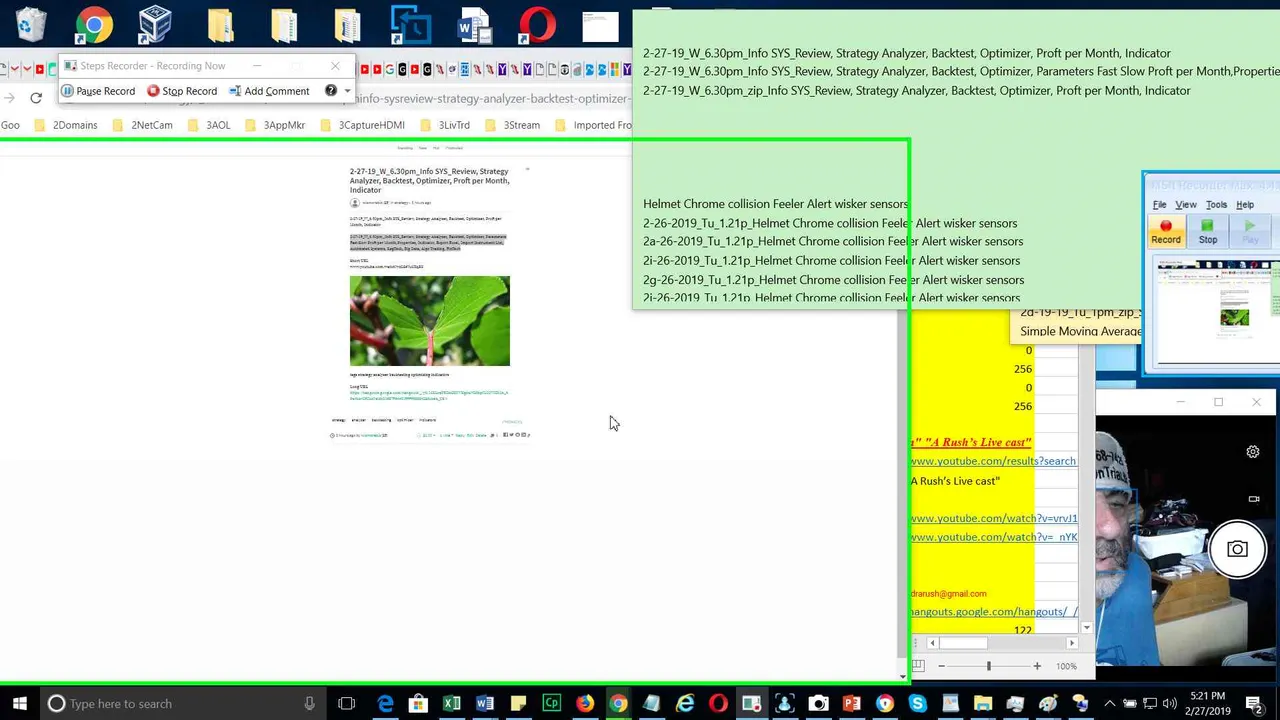This screenshot has height=720, width=1280.
Task: Open the backup clock desktop shortcut
Action: click(x=410, y=25)
